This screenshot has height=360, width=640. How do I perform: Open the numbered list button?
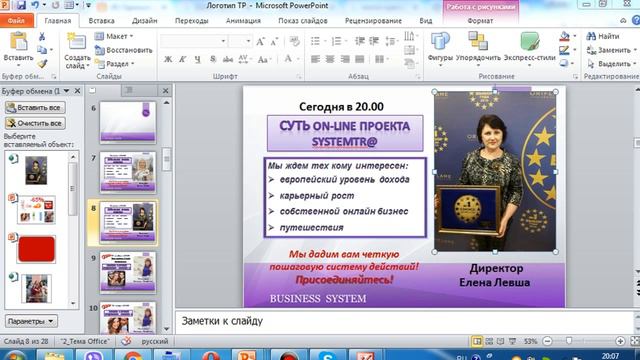(336, 41)
